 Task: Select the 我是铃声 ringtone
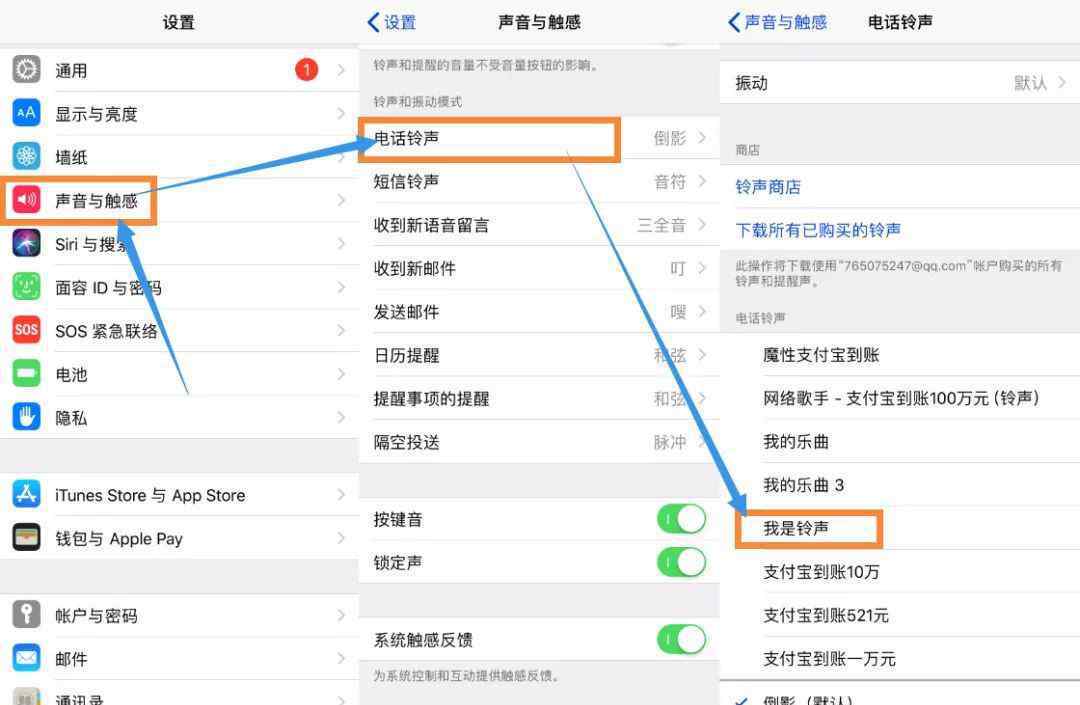pos(900,529)
